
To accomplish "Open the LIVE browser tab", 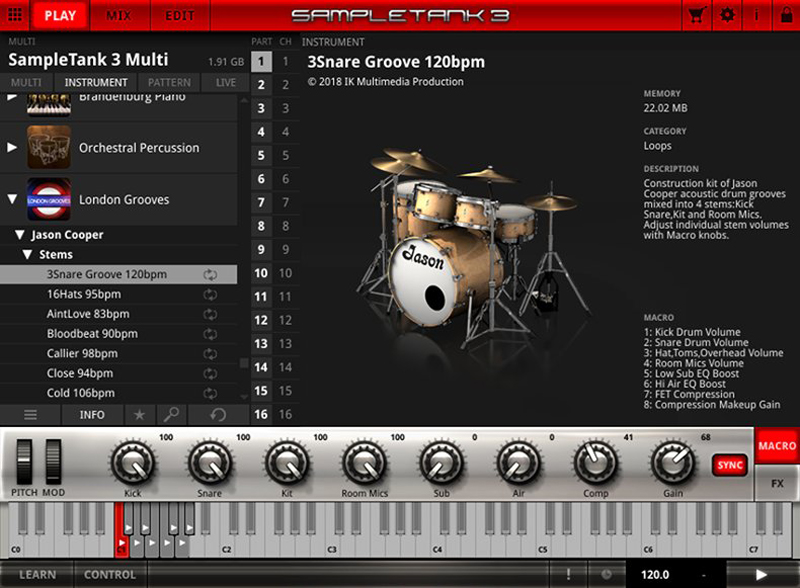I will [x=226, y=82].
